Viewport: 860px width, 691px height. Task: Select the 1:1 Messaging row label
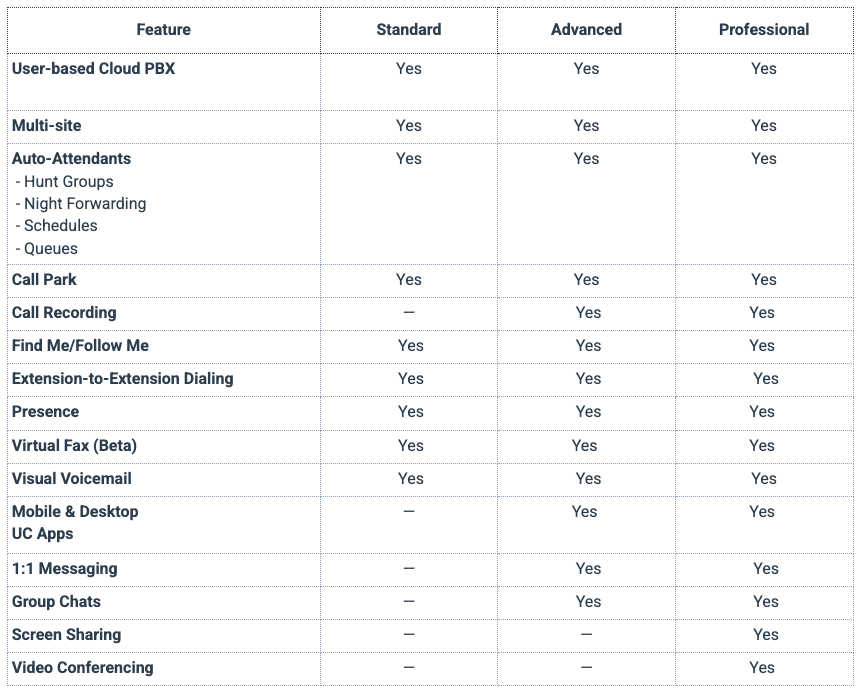tap(64, 569)
